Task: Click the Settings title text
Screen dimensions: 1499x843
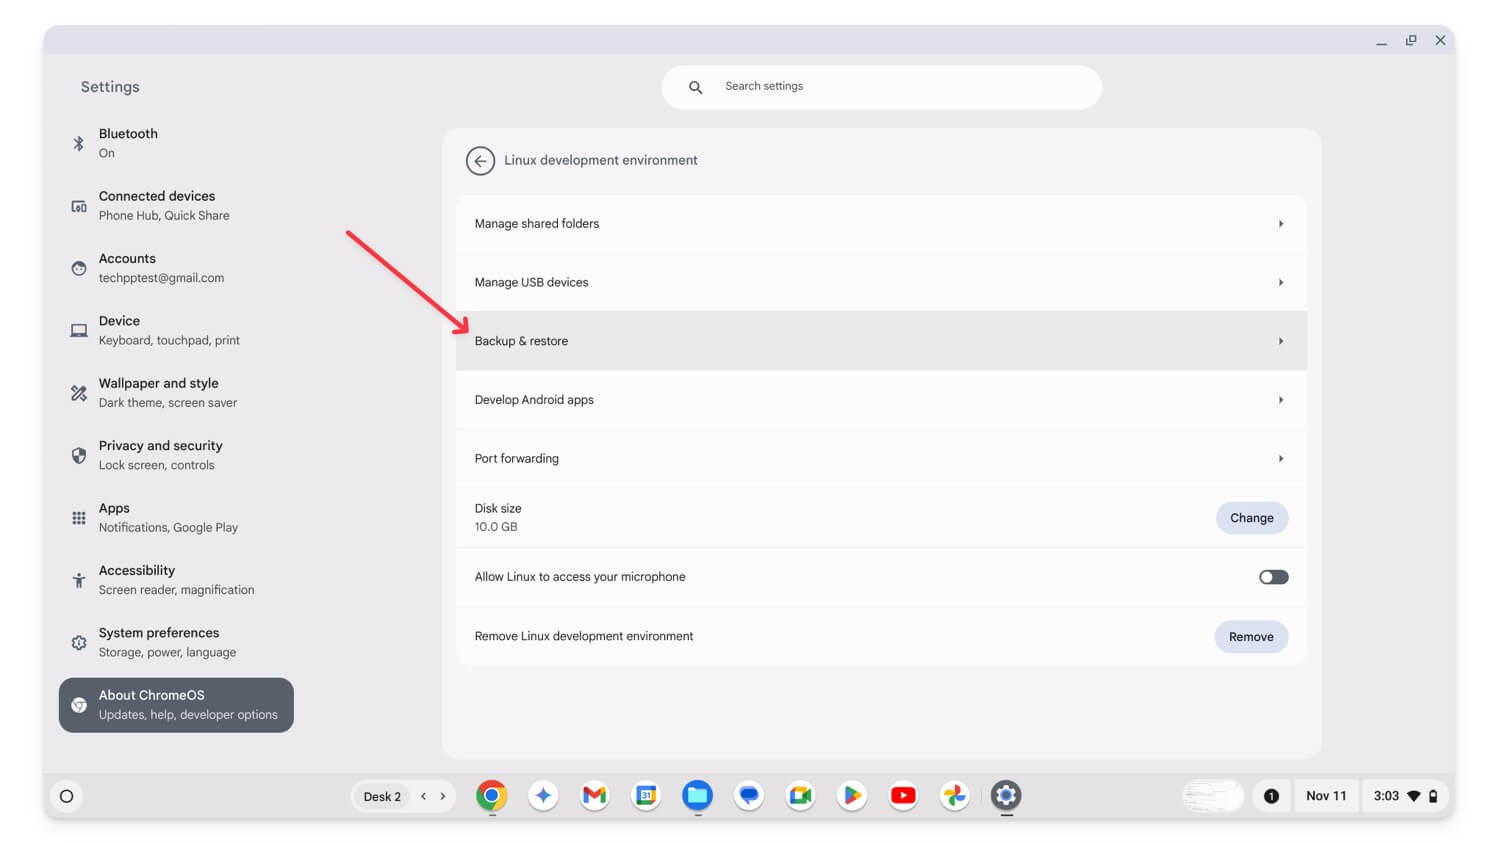Action: pyautogui.click(x=110, y=87)
